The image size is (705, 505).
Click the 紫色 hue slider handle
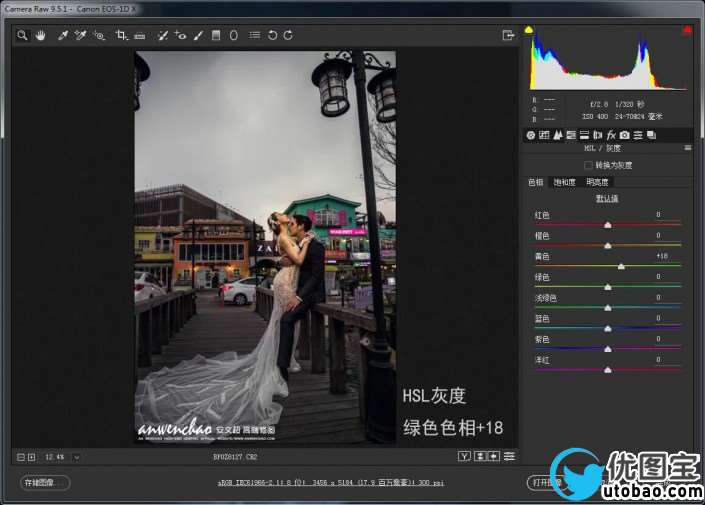pyautogui.click(x=608, y=349)
